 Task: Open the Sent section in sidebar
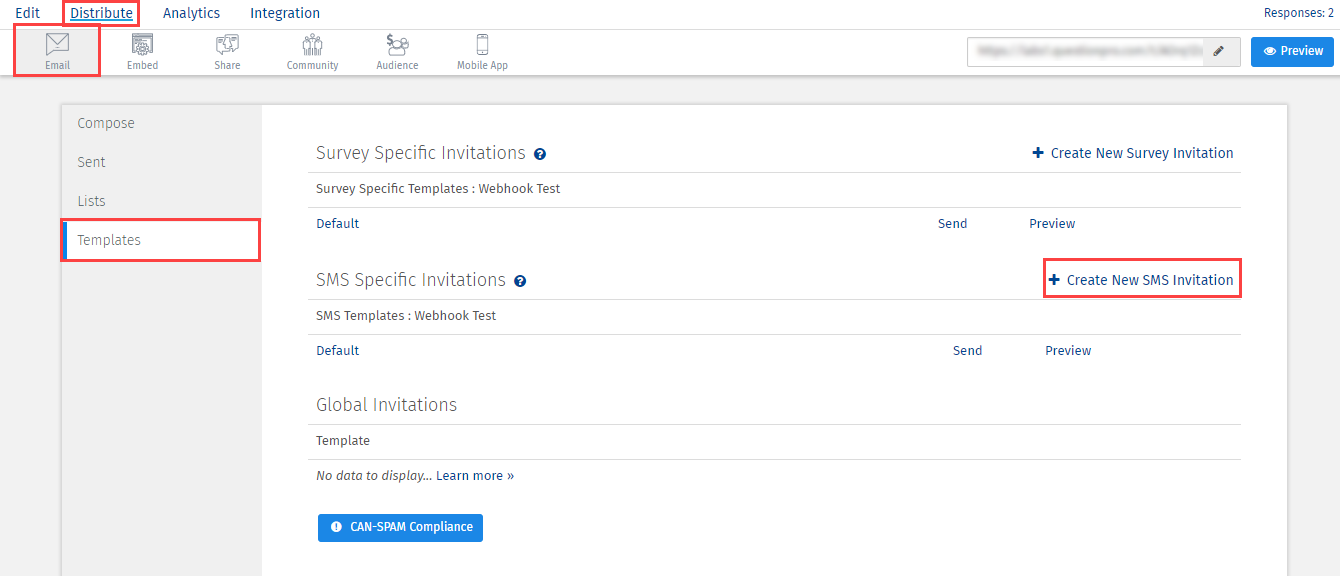coord(91,162)
